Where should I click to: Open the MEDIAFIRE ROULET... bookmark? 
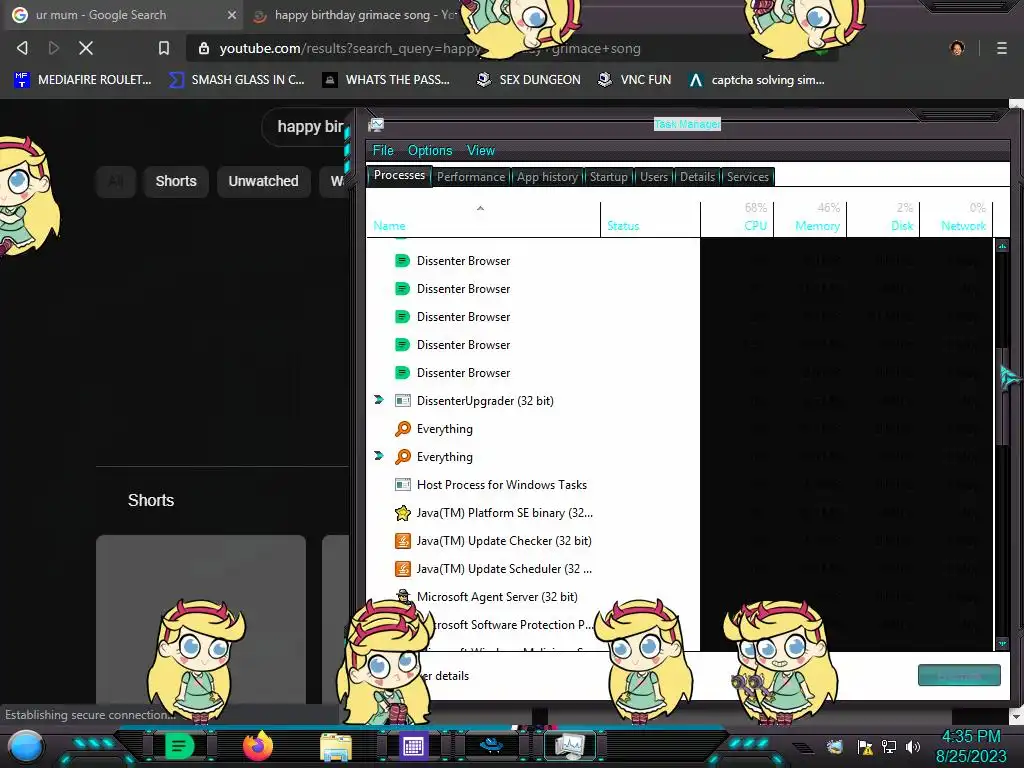point(83,80)
